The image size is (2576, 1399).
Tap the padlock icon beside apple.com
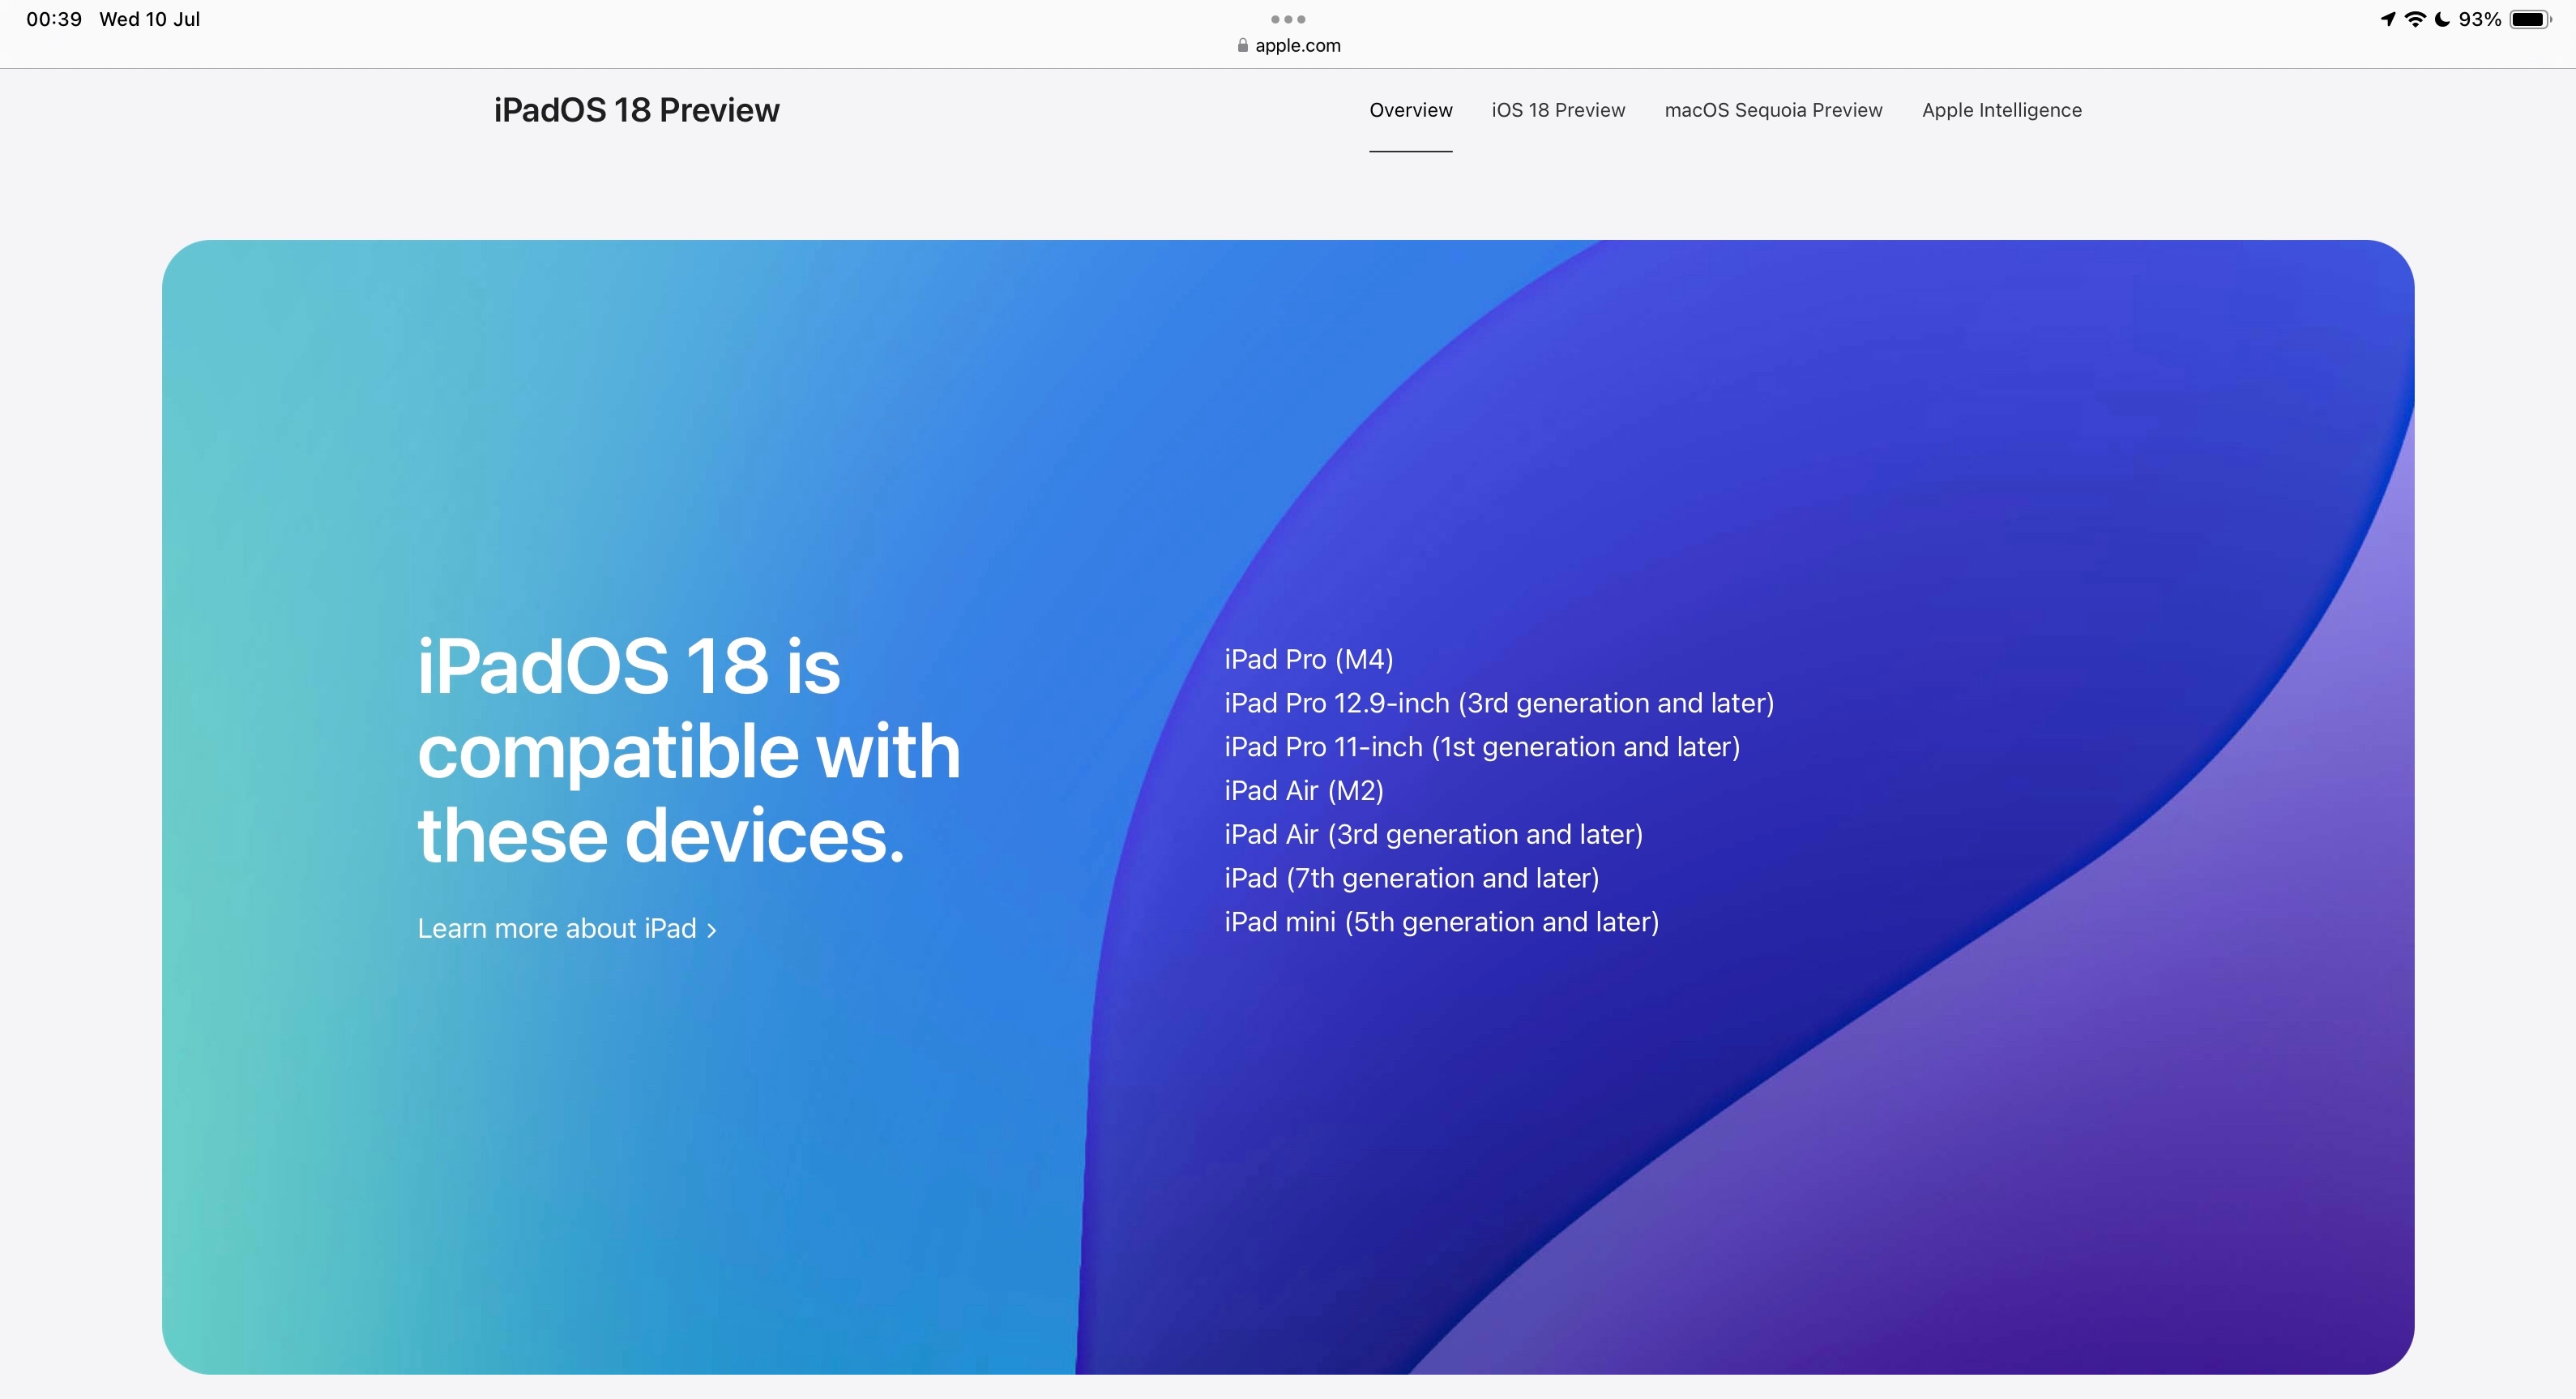pos(1243,45)
